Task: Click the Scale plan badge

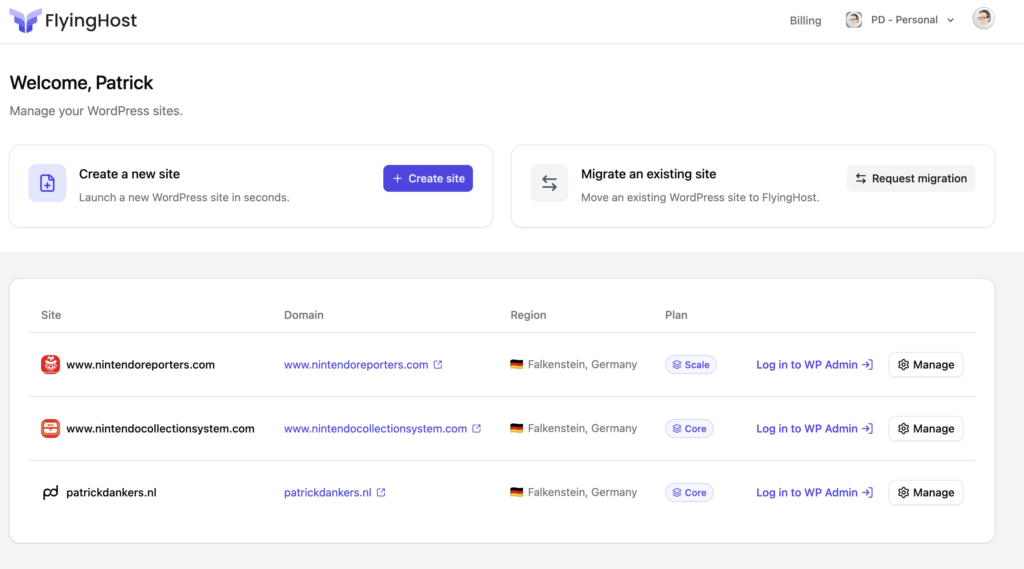Action: [690, 365]
